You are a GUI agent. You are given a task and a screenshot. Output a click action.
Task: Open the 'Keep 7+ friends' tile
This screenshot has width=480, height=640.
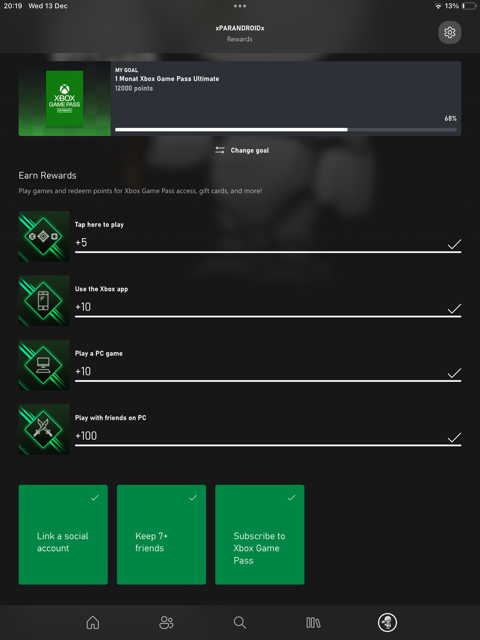pos(161,535)
